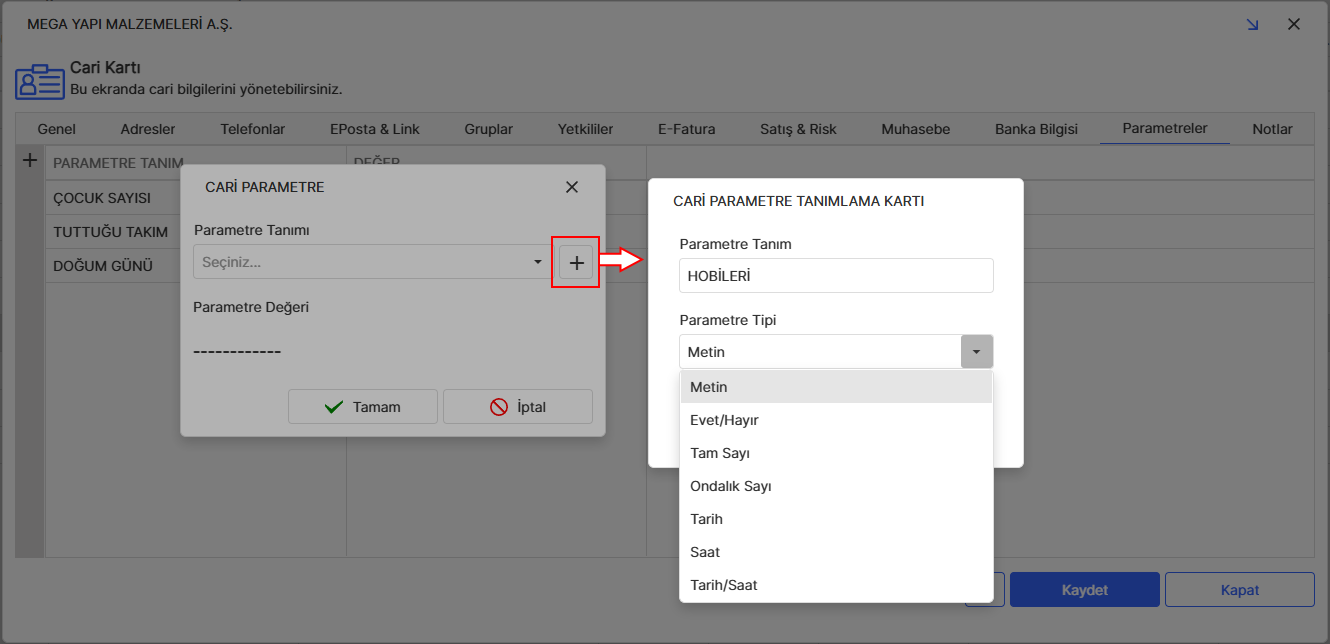Open the Notlar tab
1330x644 pixels.
click(1272, 129)
